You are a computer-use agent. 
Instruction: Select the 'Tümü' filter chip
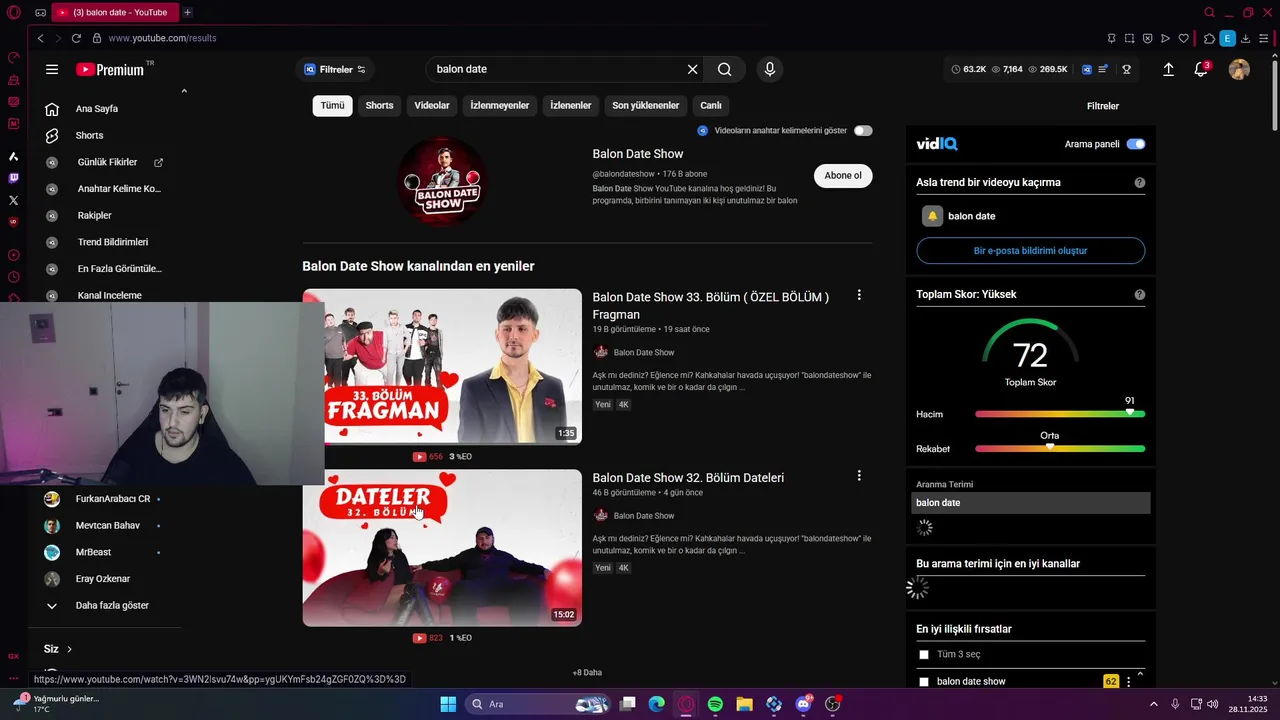coord(332,105)
